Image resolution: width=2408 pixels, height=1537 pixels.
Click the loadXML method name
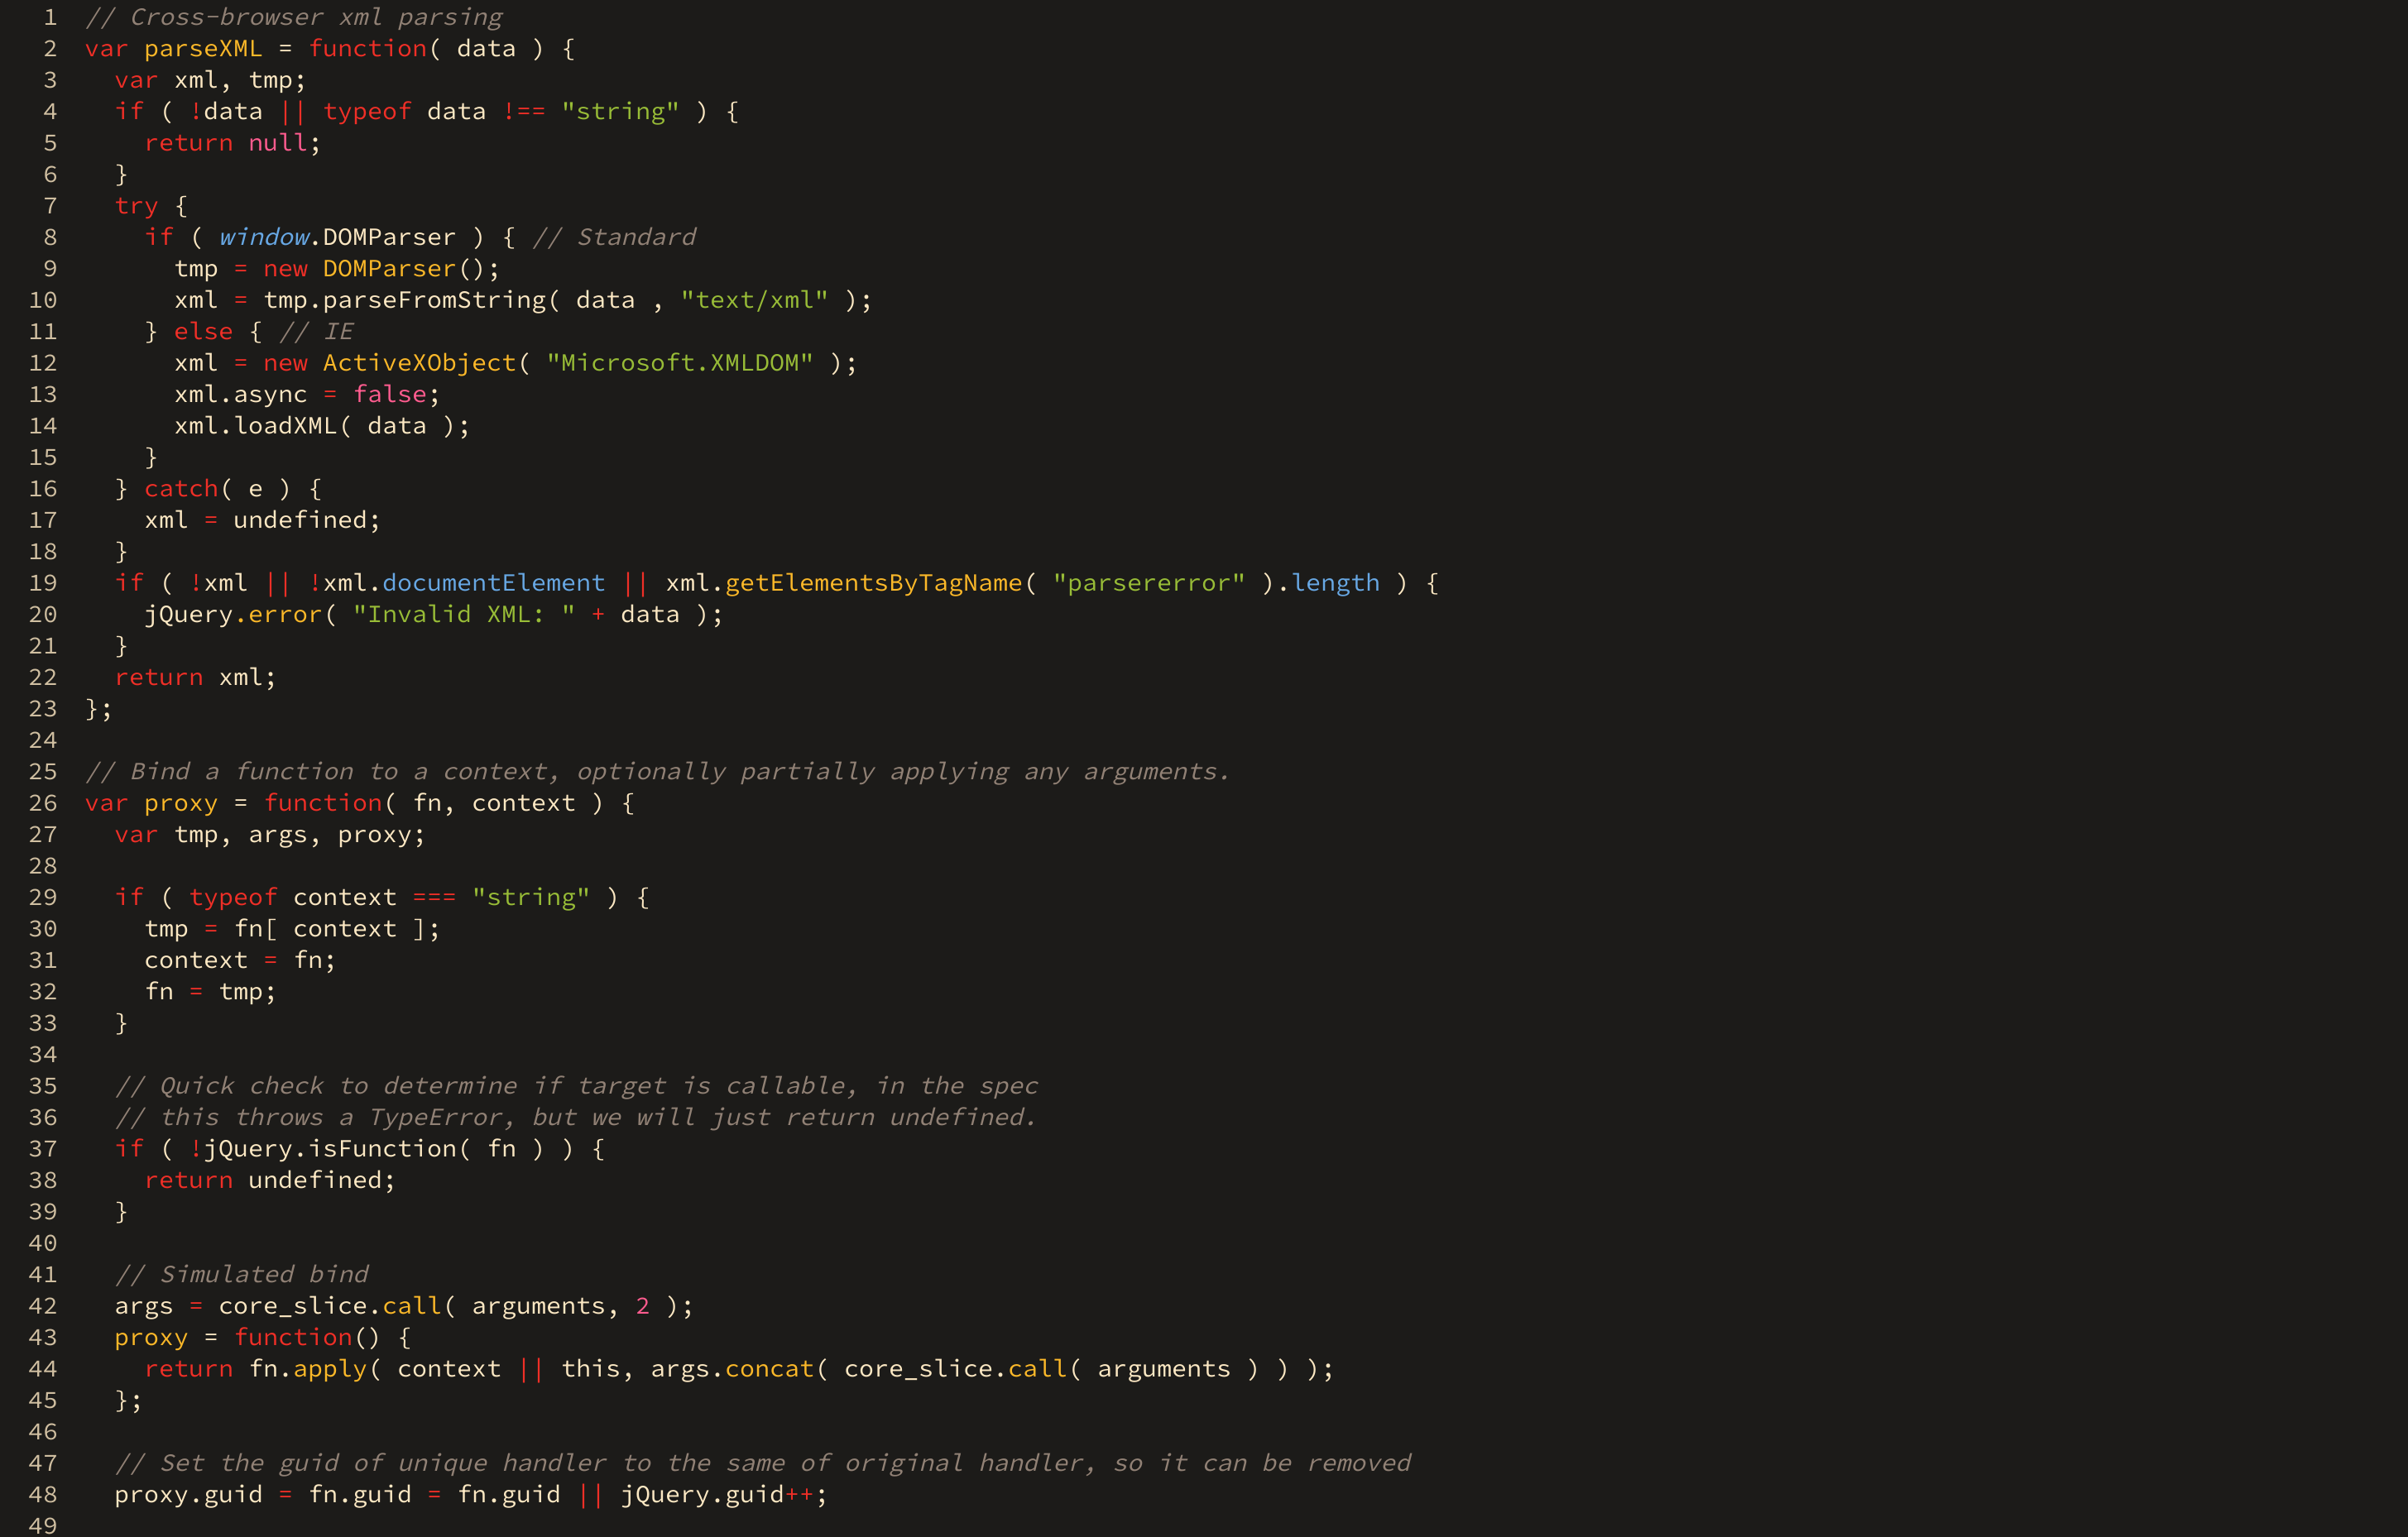click(x=285, y=426)
